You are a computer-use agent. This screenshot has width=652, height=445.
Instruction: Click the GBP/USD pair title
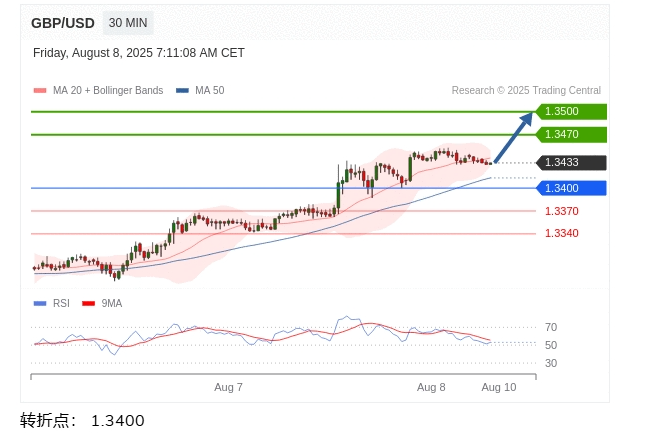(63, 23)
